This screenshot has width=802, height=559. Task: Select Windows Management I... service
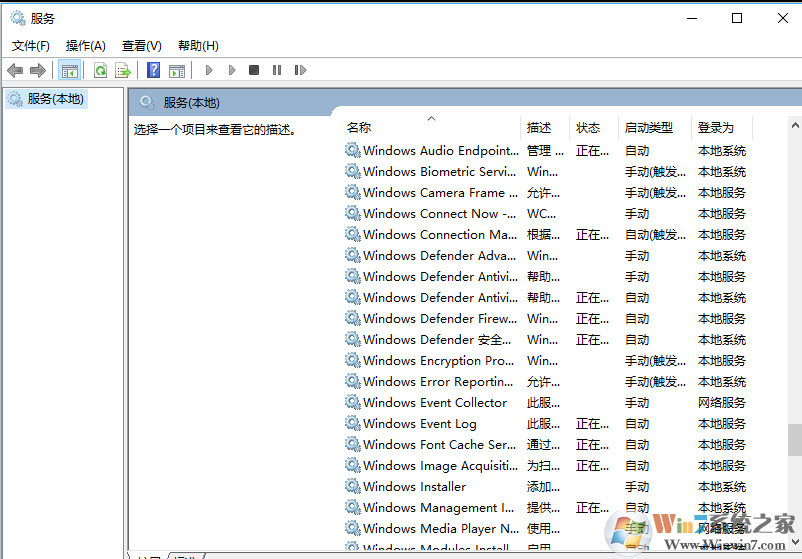tap(545, 507)
